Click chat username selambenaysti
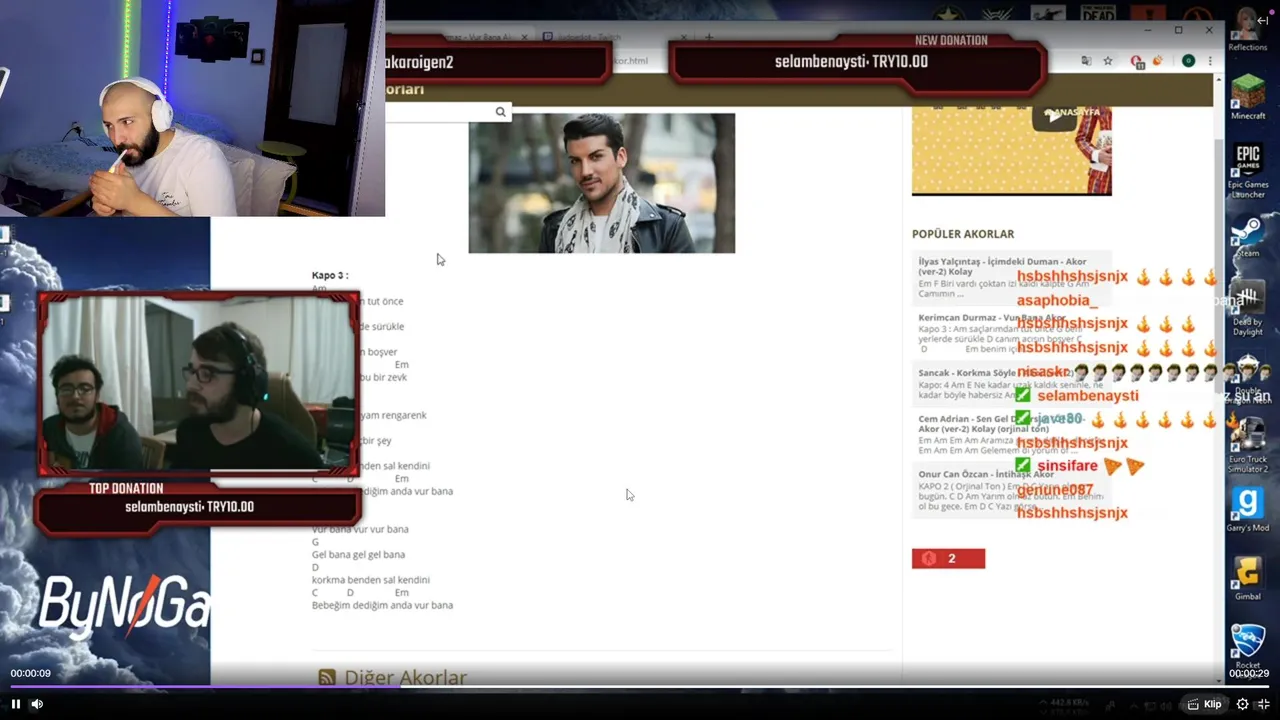Screen dimensions: 1280x720 click(1088, 396)
